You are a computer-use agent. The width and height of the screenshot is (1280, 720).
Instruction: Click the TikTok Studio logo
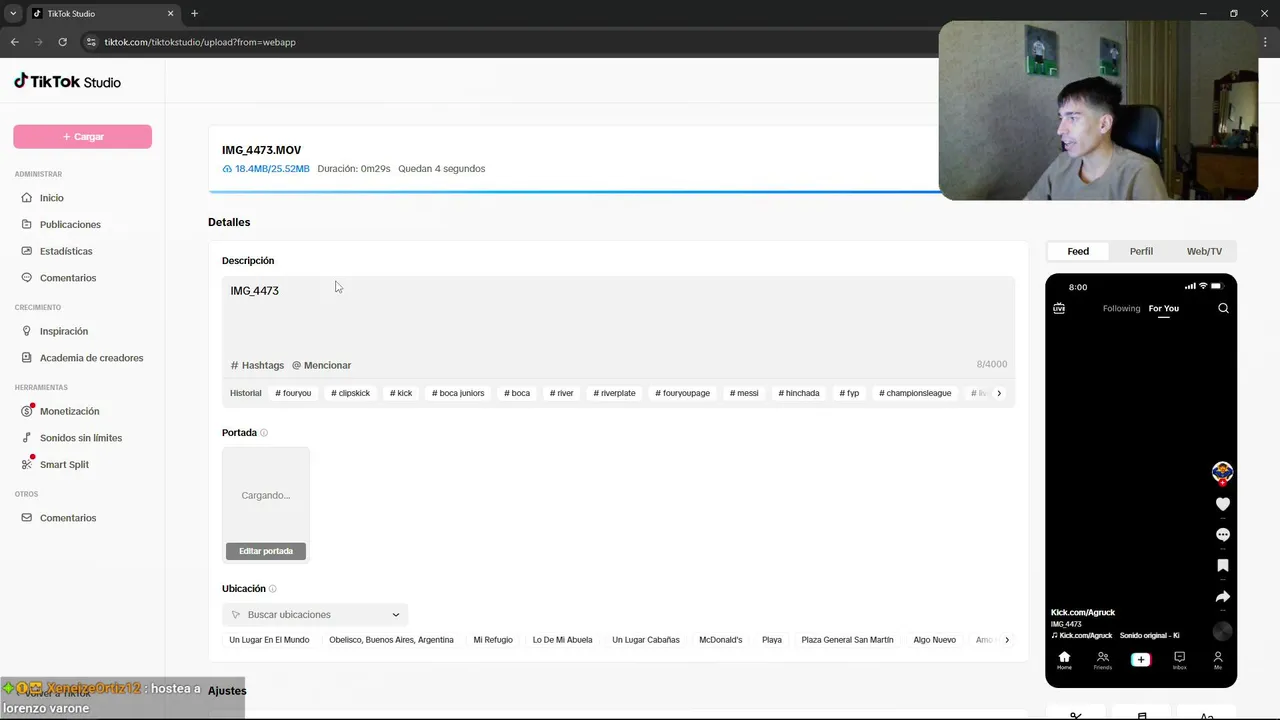click(67, 82)
